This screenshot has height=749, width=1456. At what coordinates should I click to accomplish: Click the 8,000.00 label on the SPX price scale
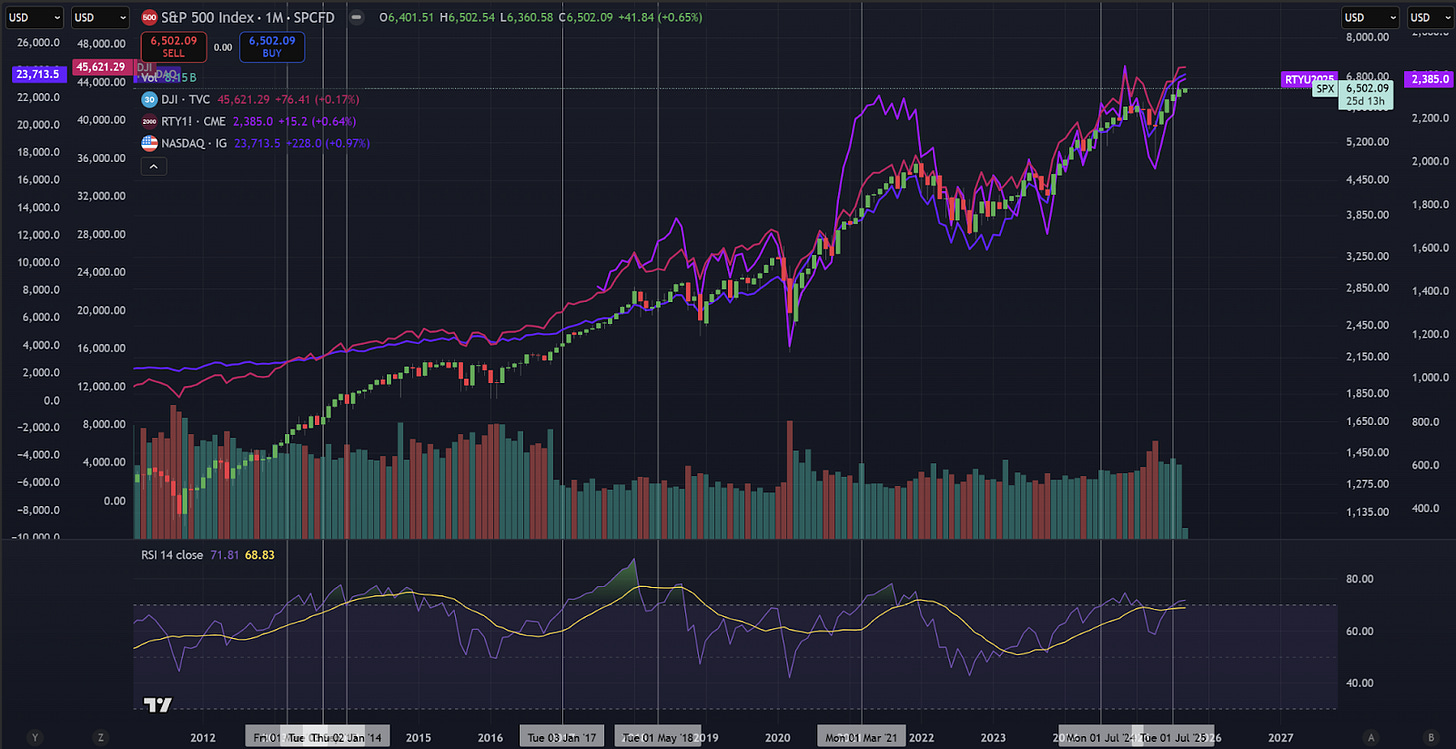pyautogui.click(x=1366, y=37)
